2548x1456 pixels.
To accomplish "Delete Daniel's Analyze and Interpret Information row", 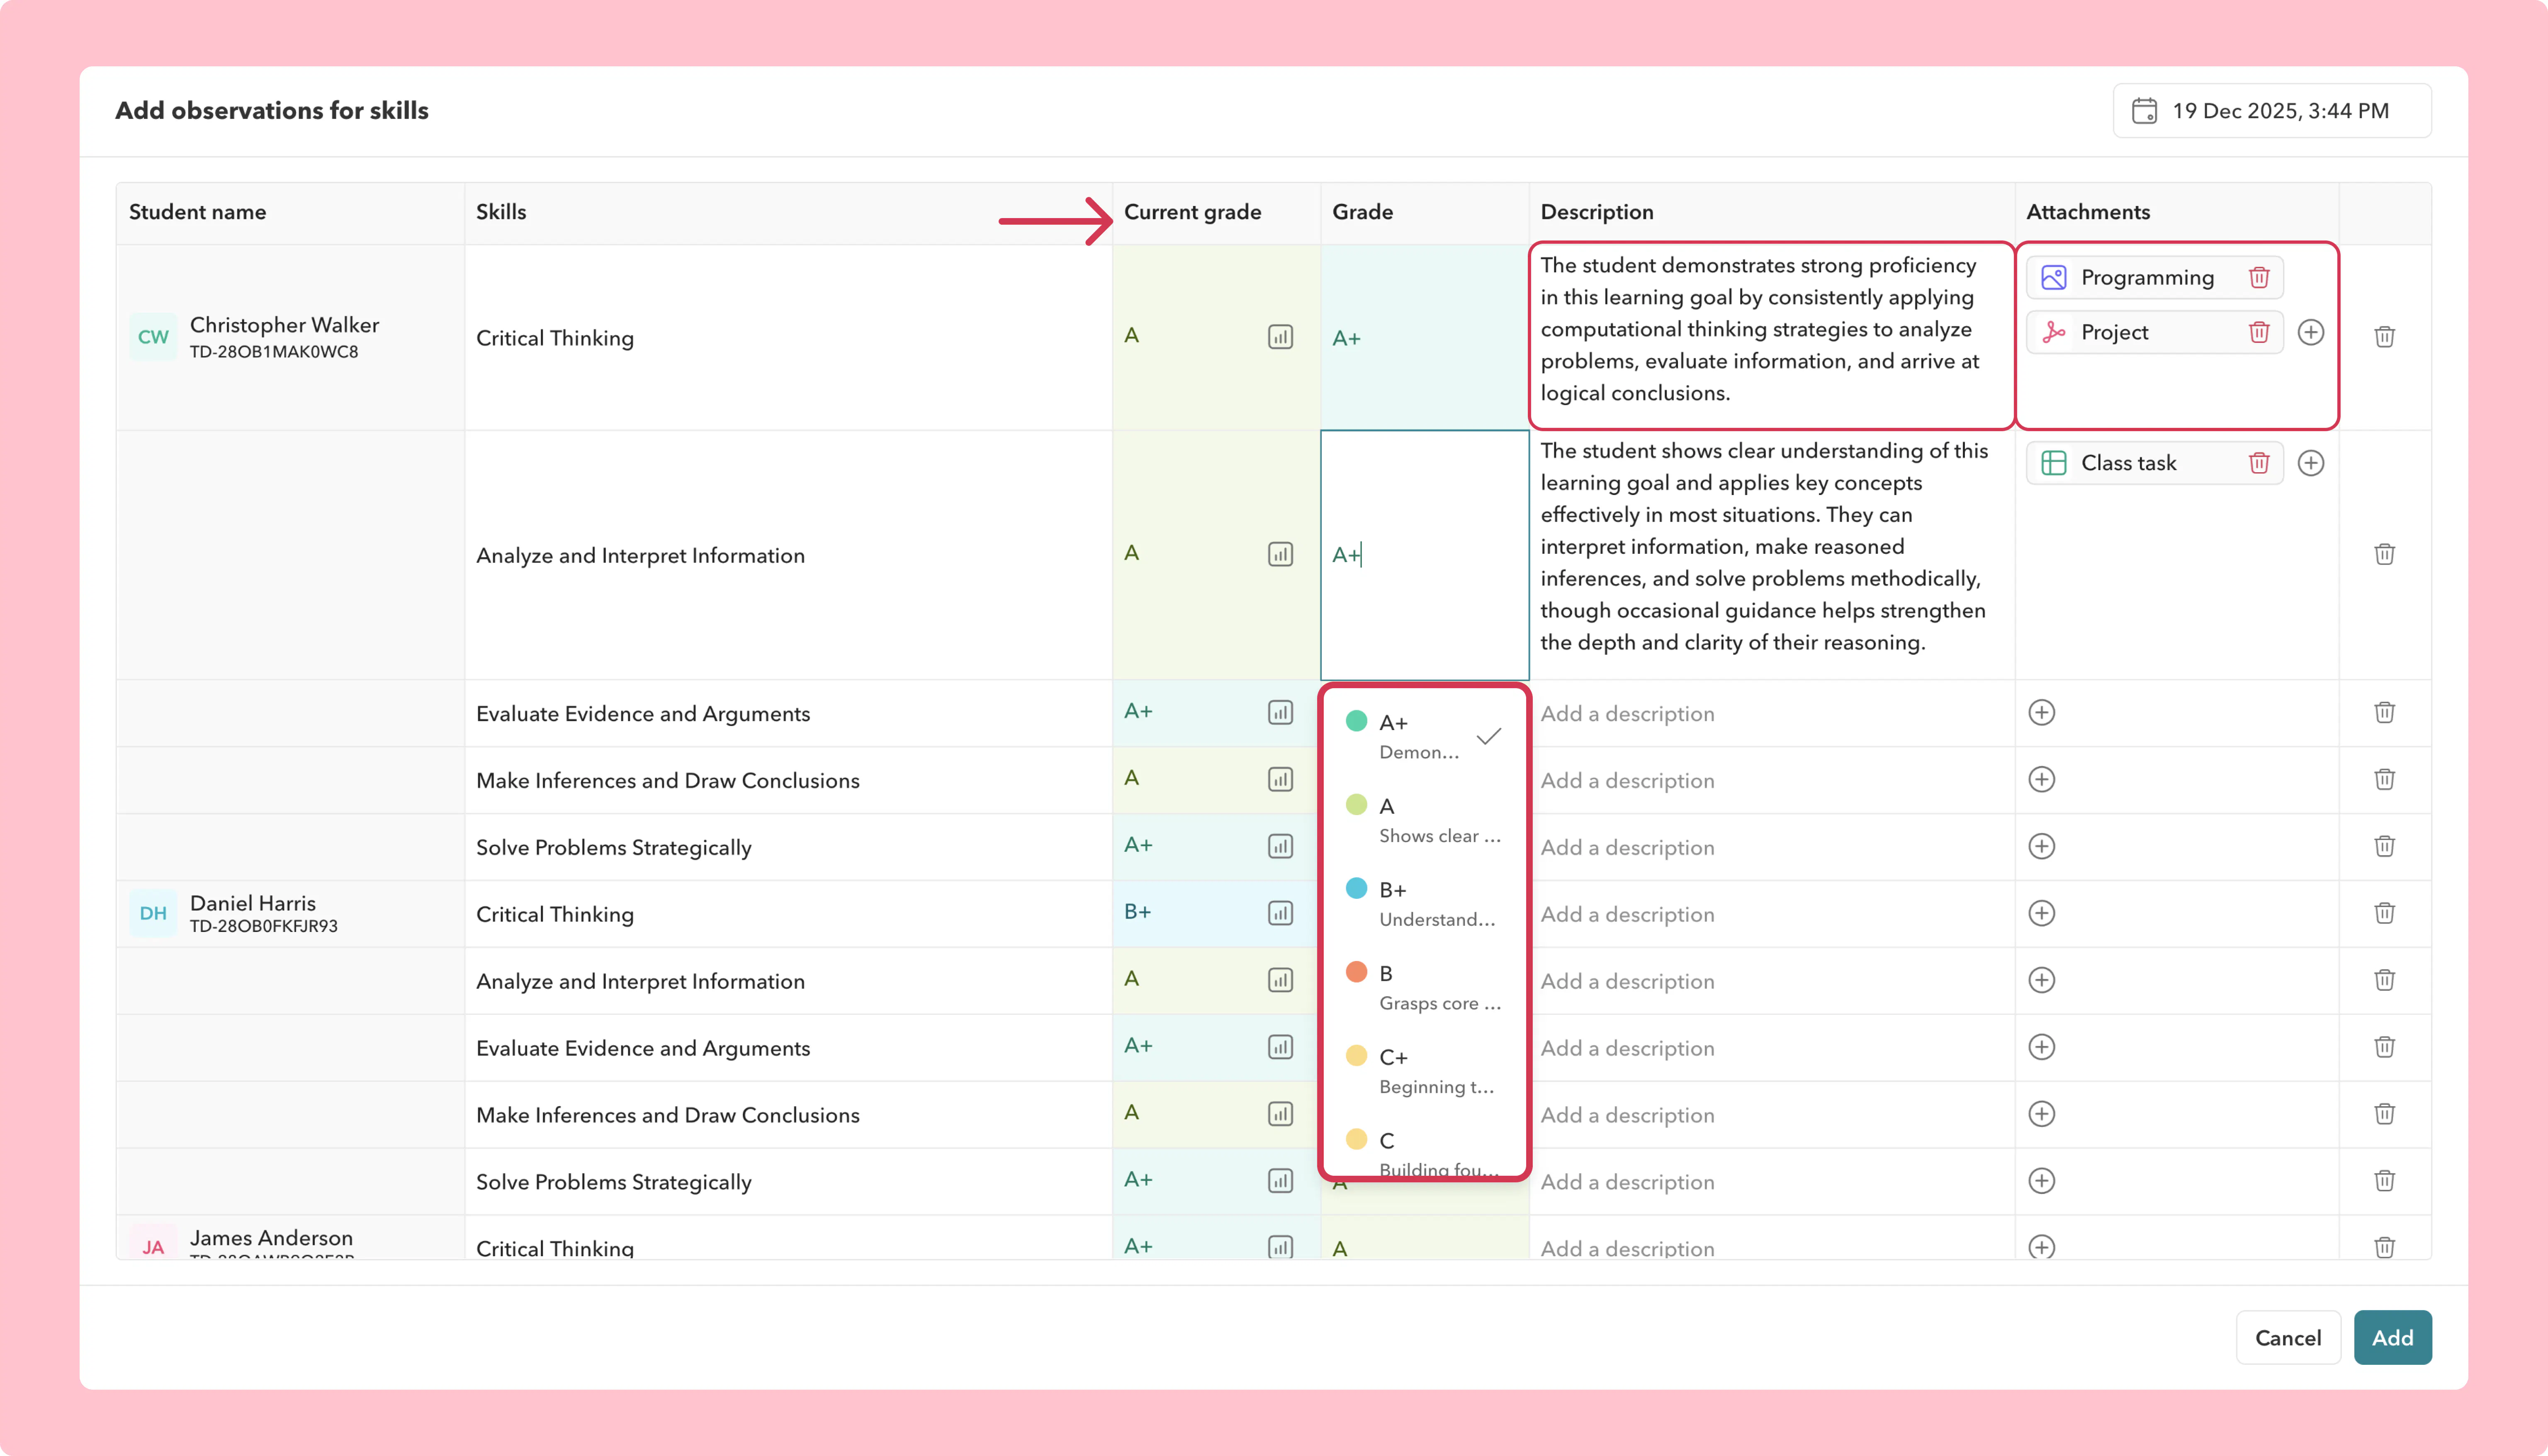I will tap(2385, 980).
